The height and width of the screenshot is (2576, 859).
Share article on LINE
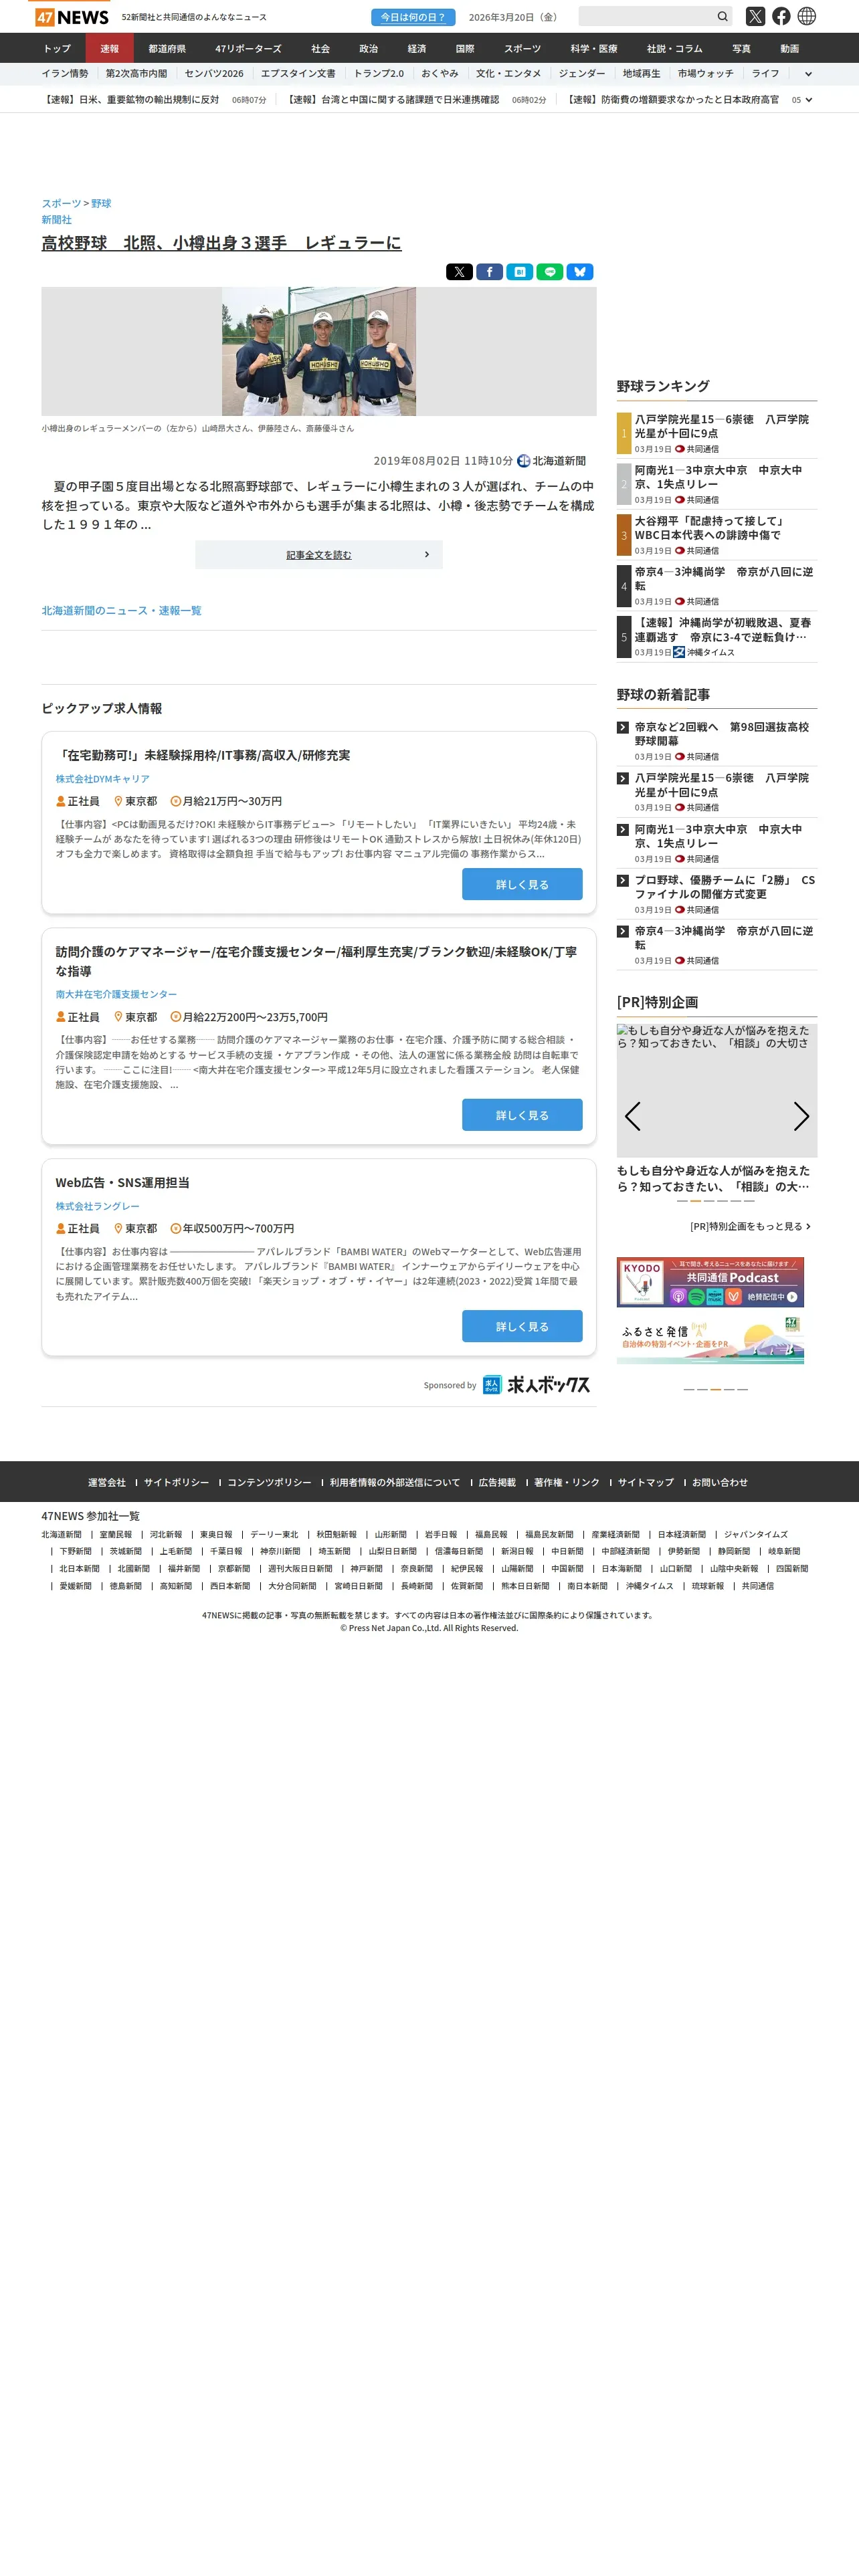pos(549,272)
